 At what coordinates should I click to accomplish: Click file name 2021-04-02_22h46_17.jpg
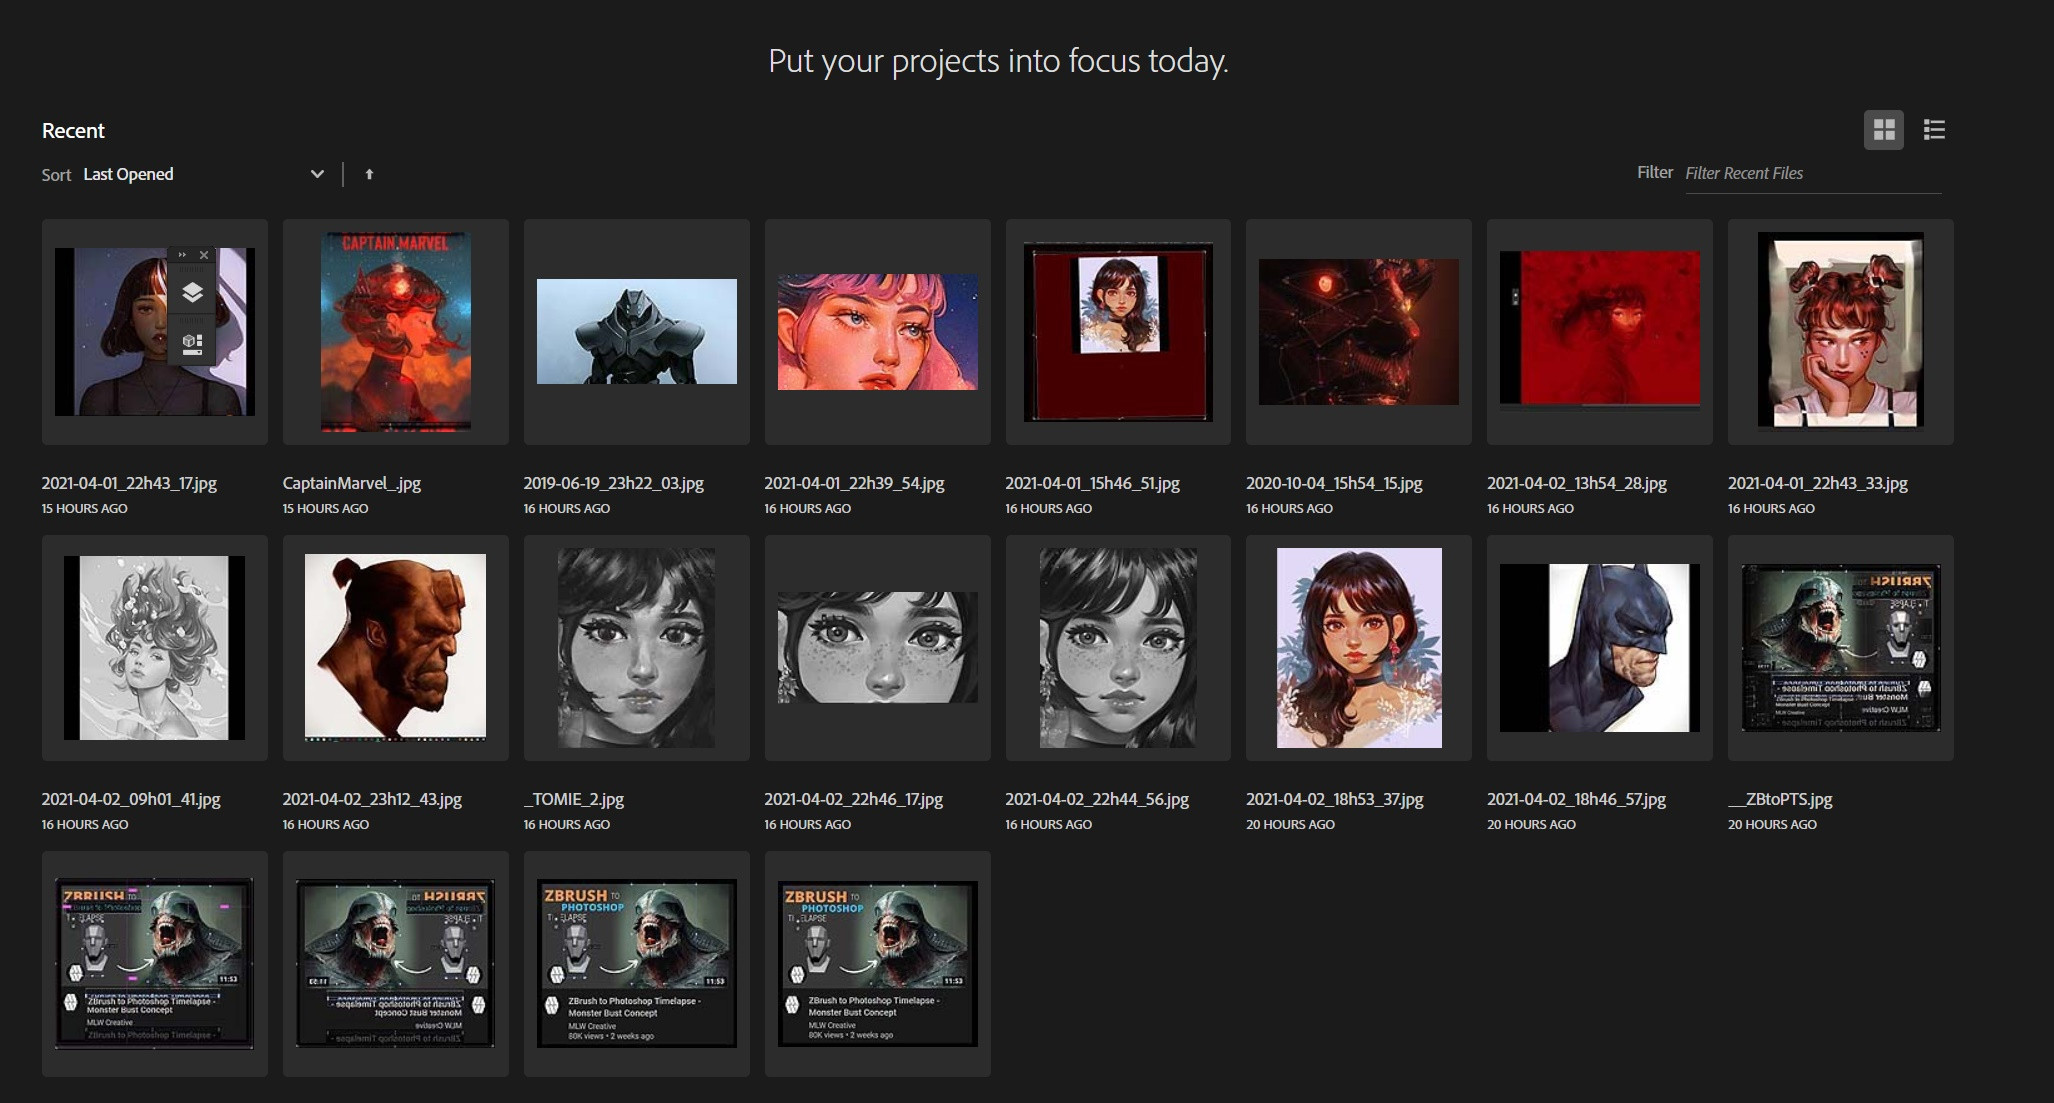click(x=854, y=799)
